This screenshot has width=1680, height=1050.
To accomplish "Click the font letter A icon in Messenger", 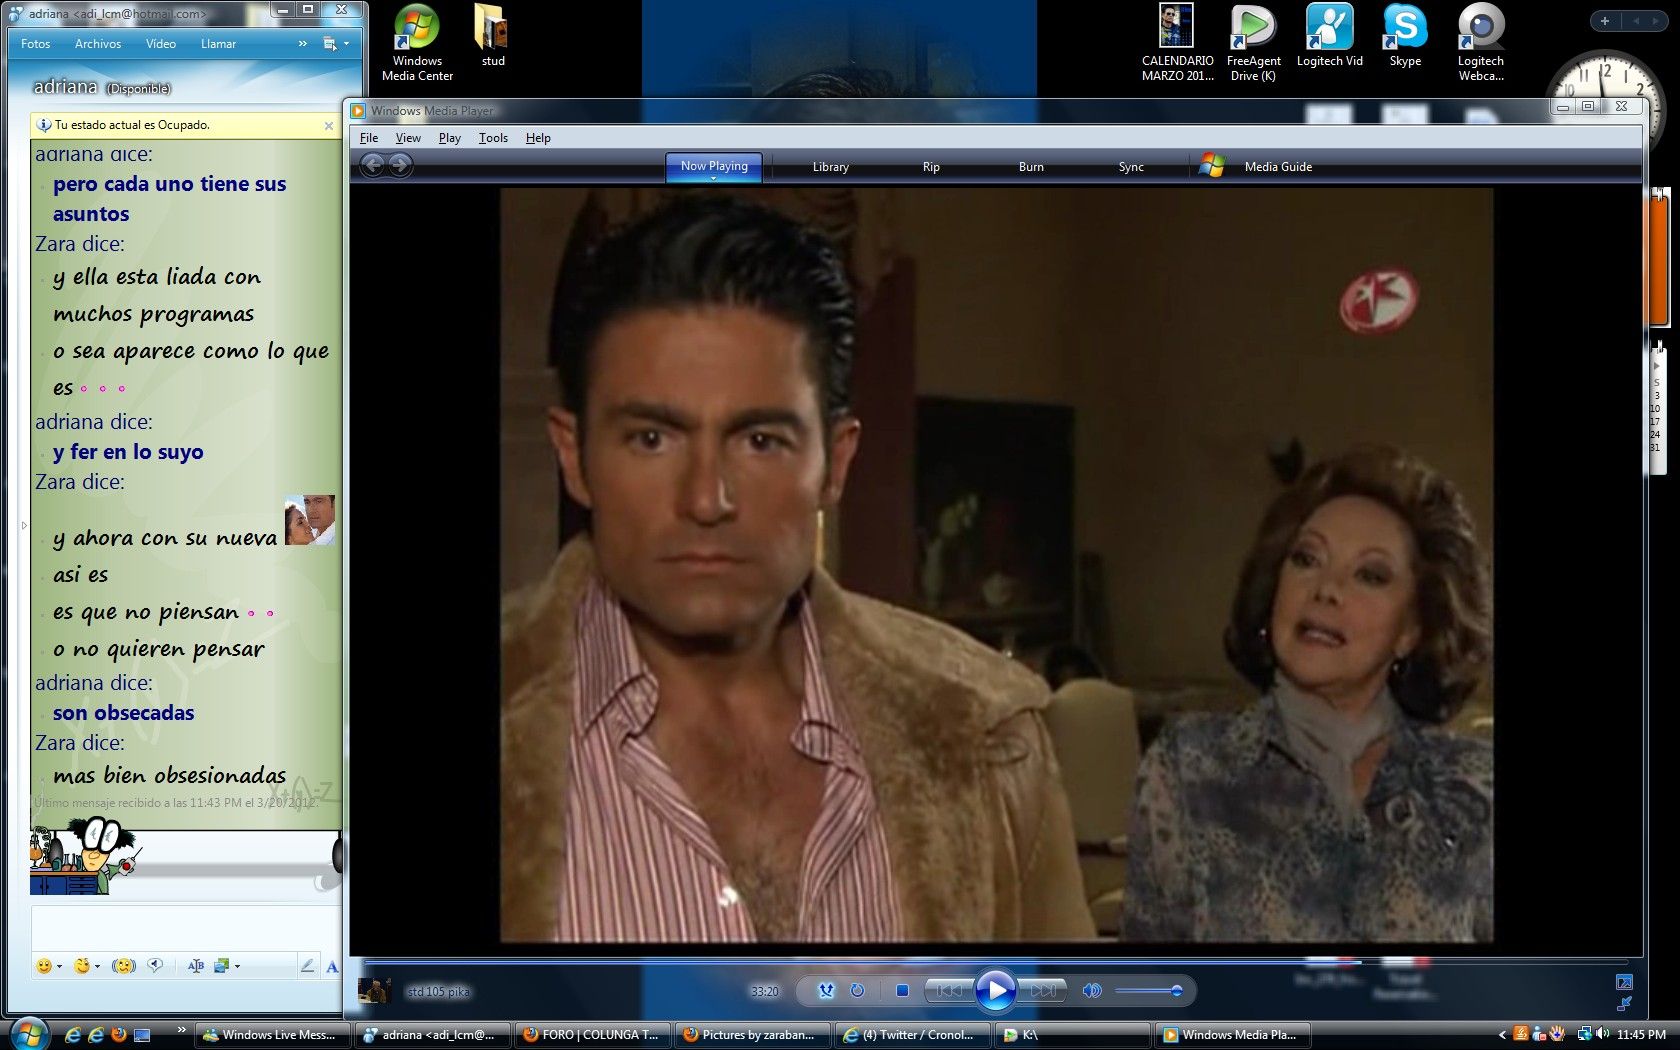I will click(332, 966).
